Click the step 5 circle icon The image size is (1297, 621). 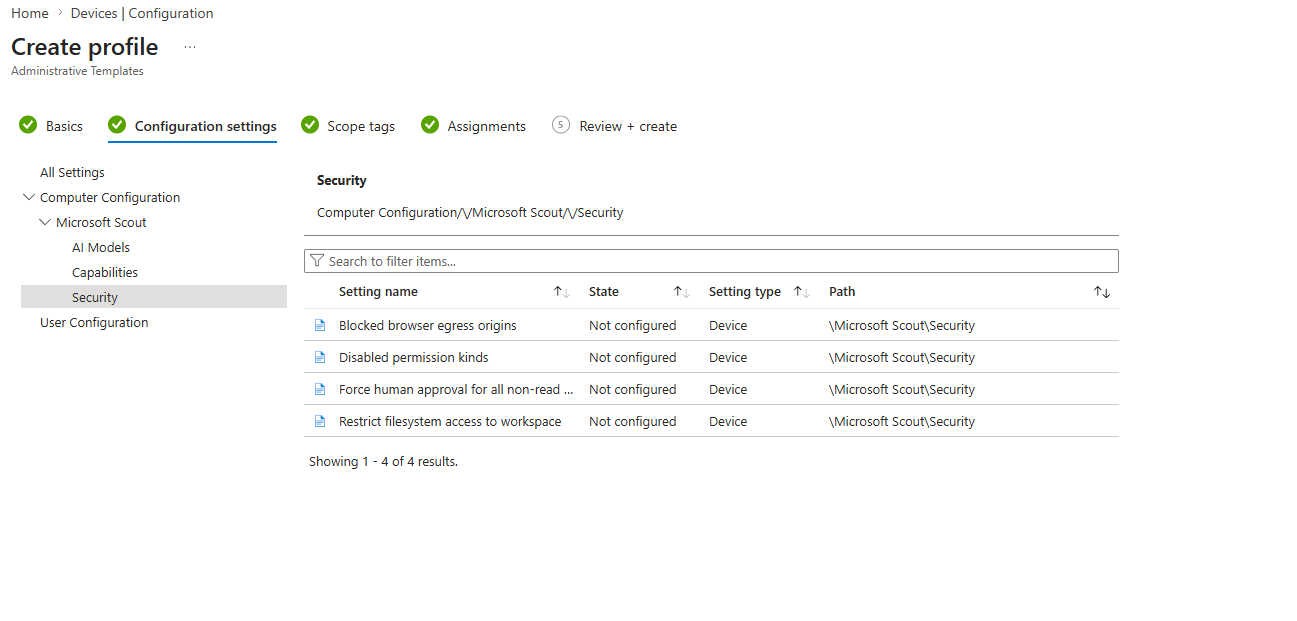click(561, 125)
